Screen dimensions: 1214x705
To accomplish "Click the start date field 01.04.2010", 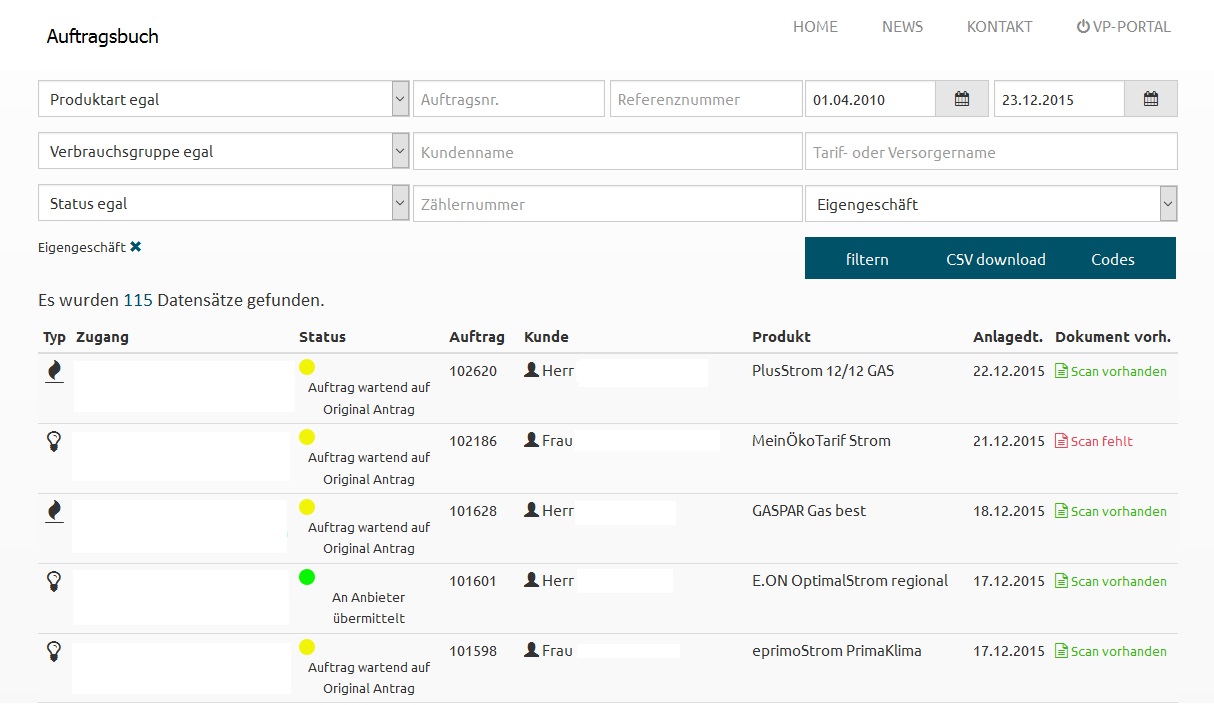I will pos(870,99).
